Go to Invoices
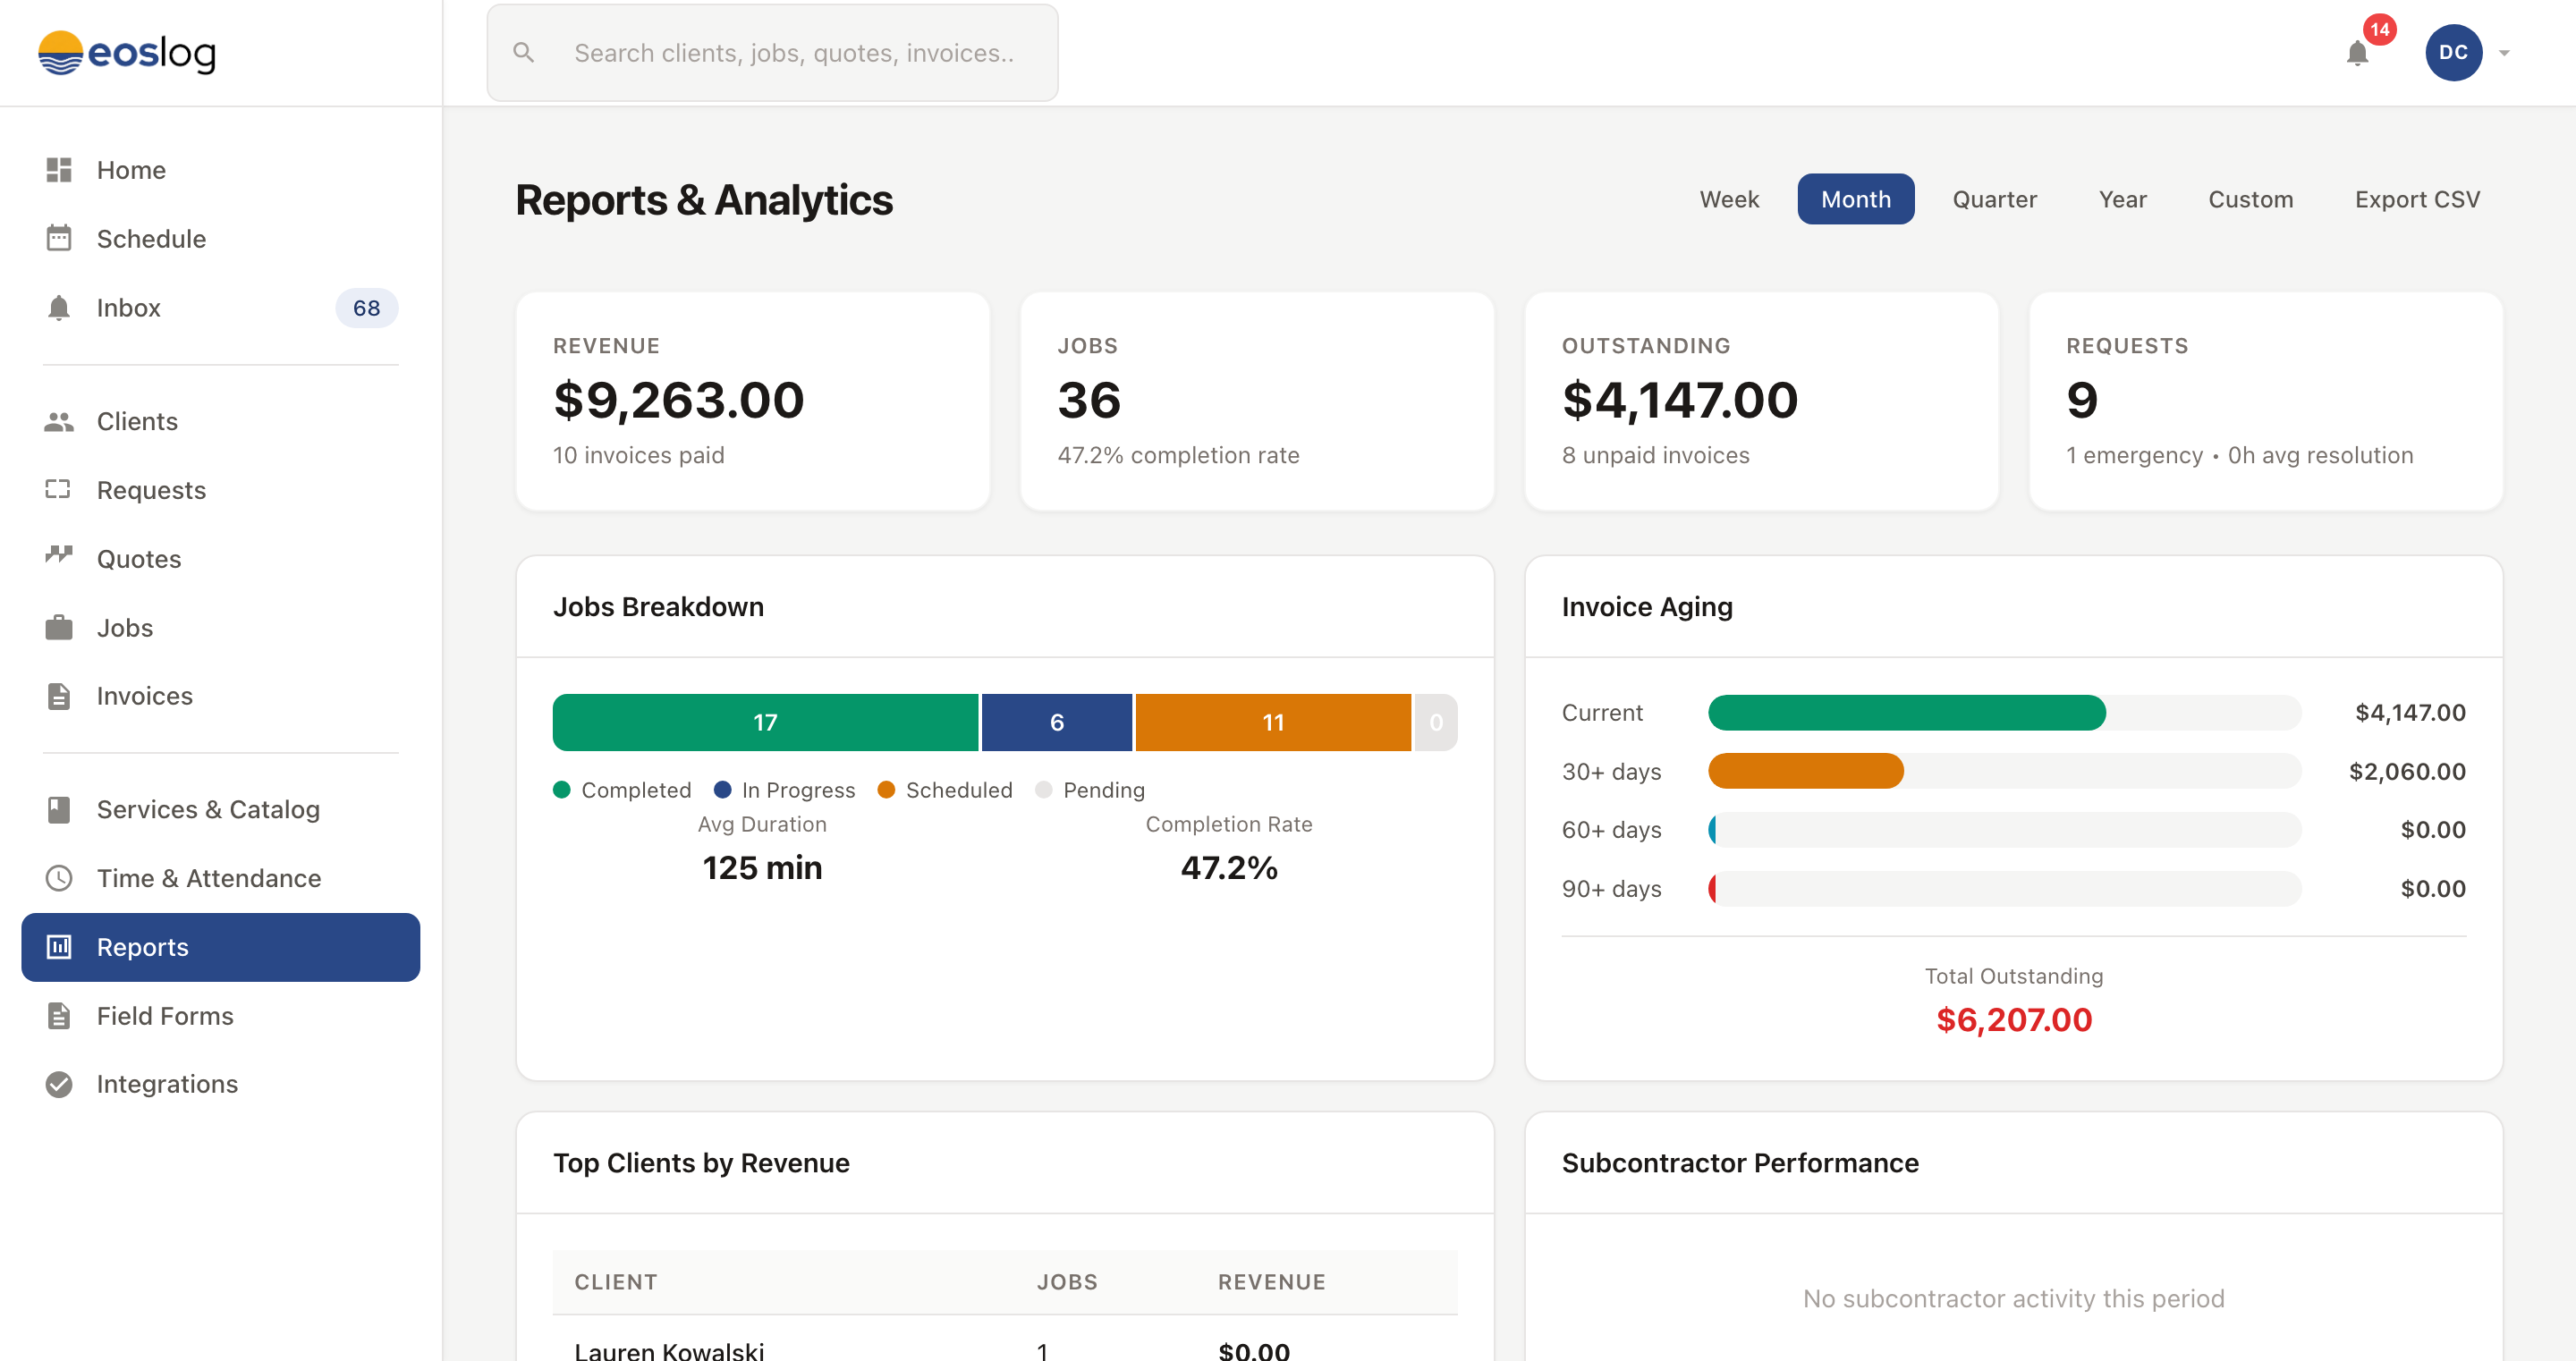 (221, 696)
